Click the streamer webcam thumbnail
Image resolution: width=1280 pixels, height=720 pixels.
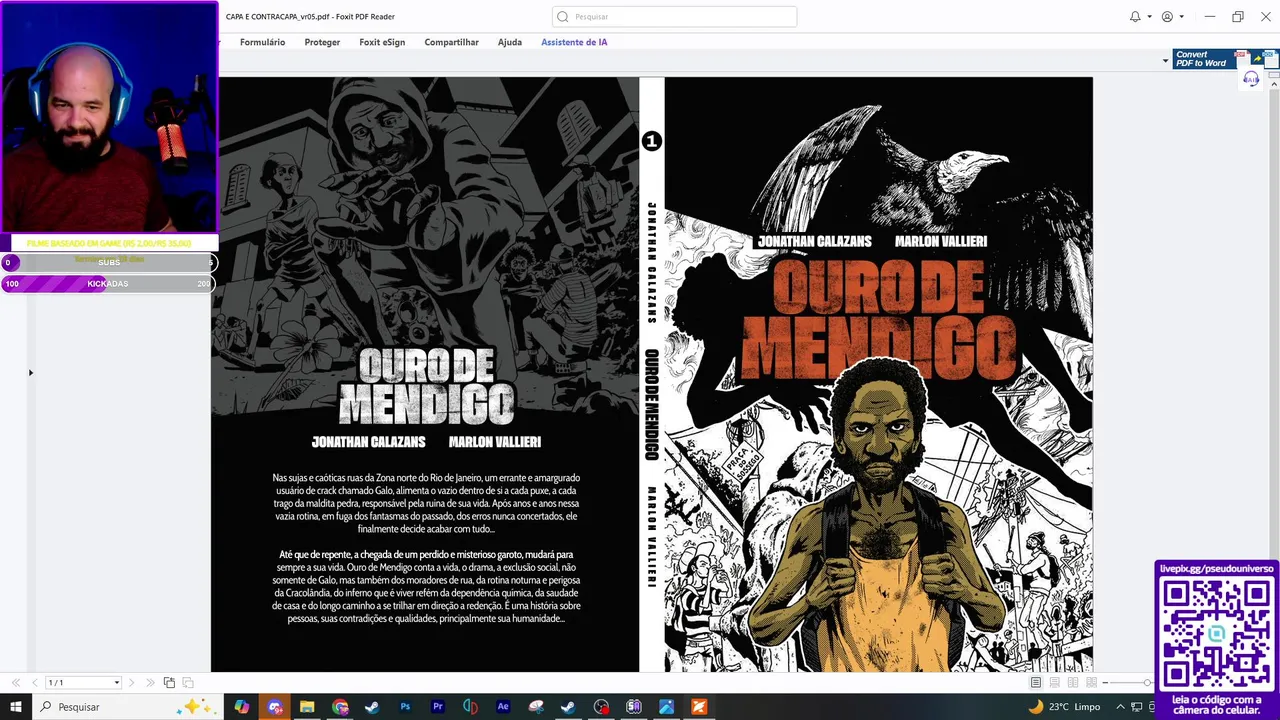pos(109,117)
